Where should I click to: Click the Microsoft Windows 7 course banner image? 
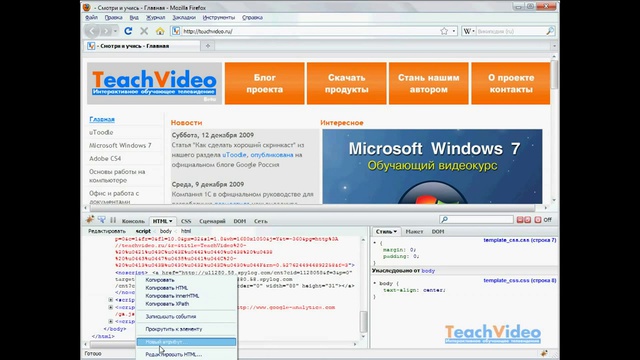tap(432, 167)
